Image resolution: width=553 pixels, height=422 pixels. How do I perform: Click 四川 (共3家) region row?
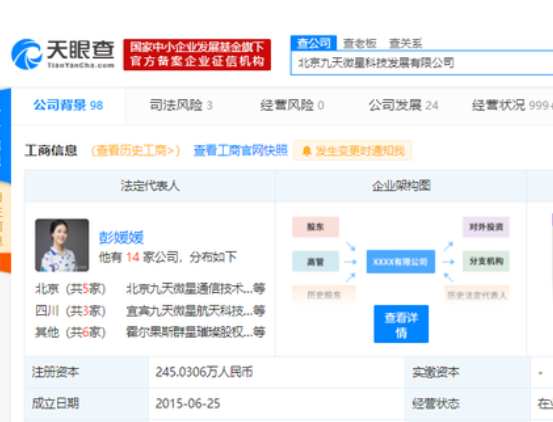pyautogui.click(x=70, y=311)
